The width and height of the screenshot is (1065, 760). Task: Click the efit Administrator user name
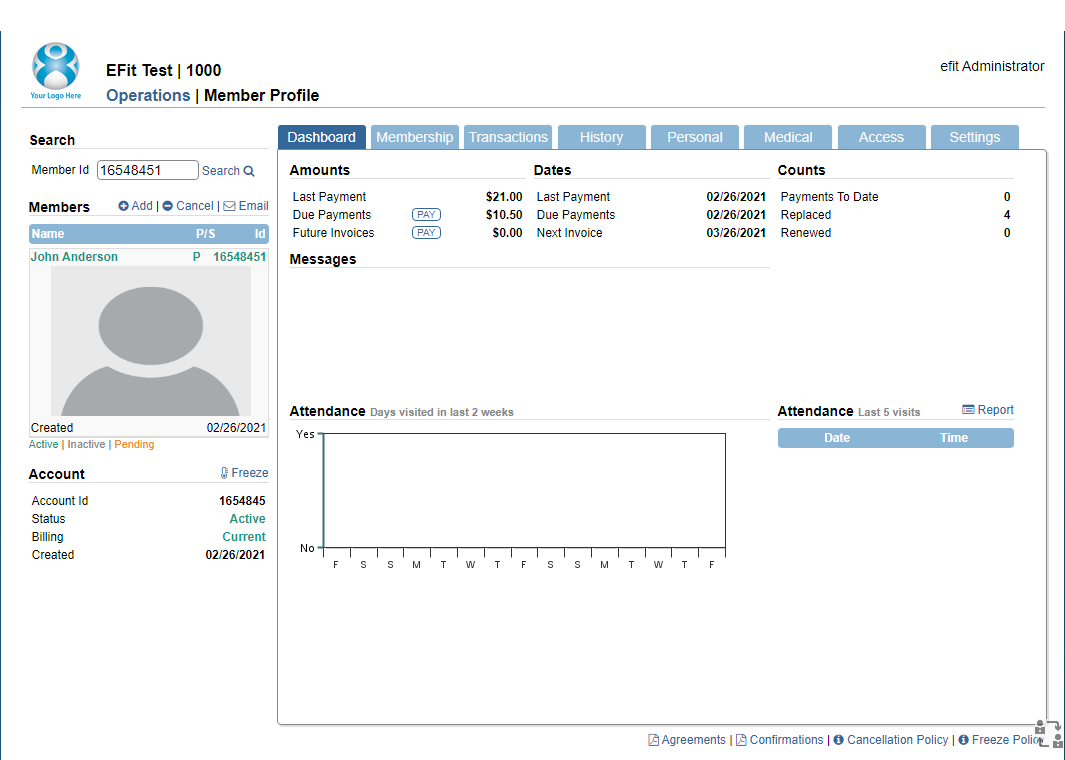992,67
